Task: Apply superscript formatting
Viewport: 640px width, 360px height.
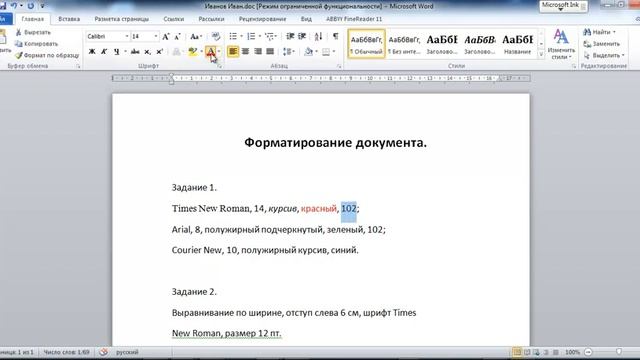Action: pos(160,51)
